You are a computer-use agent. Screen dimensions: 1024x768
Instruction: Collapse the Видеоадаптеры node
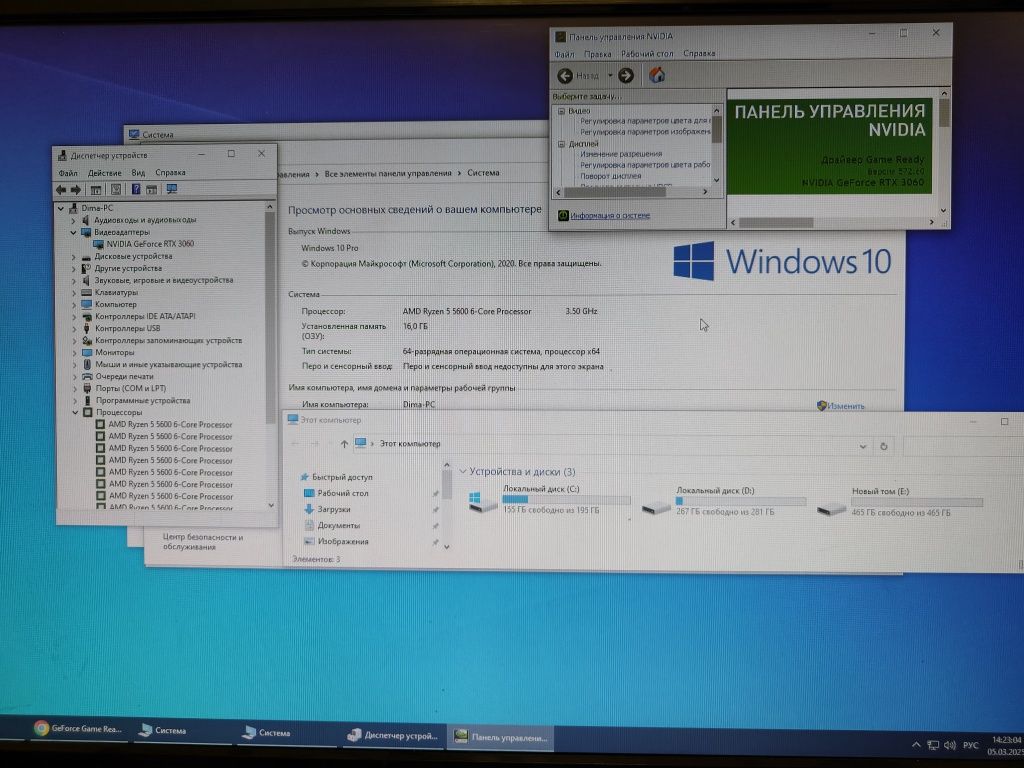74,232
